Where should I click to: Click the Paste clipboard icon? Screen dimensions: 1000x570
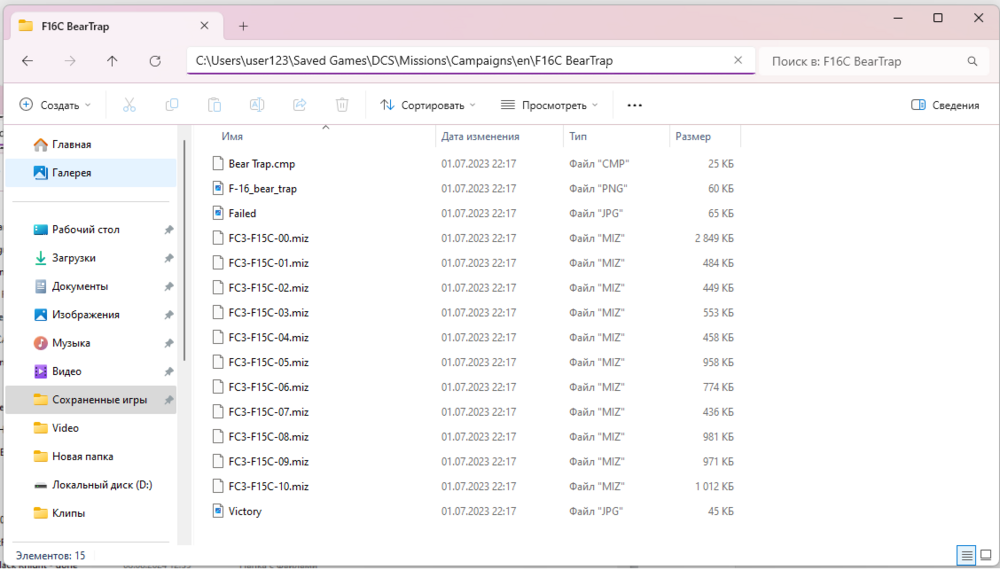tap(214, 105)
